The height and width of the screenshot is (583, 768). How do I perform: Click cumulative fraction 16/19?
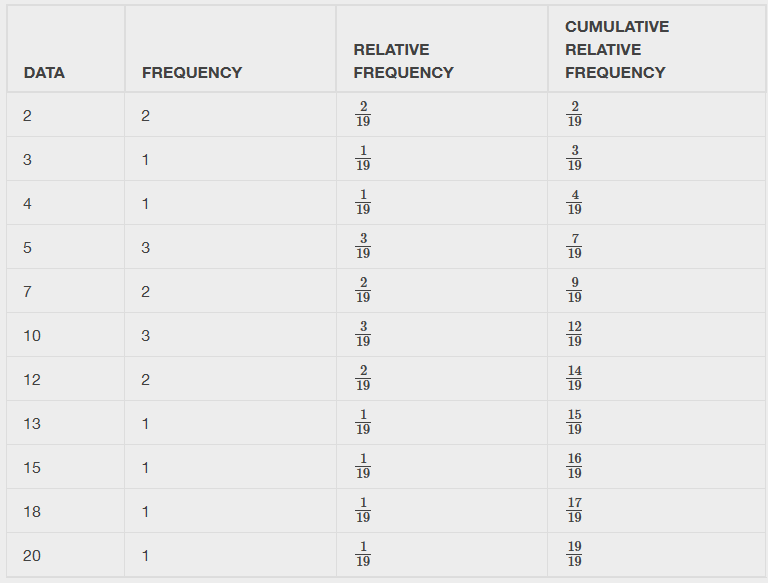pyautogui.click(x=574, y=467)
